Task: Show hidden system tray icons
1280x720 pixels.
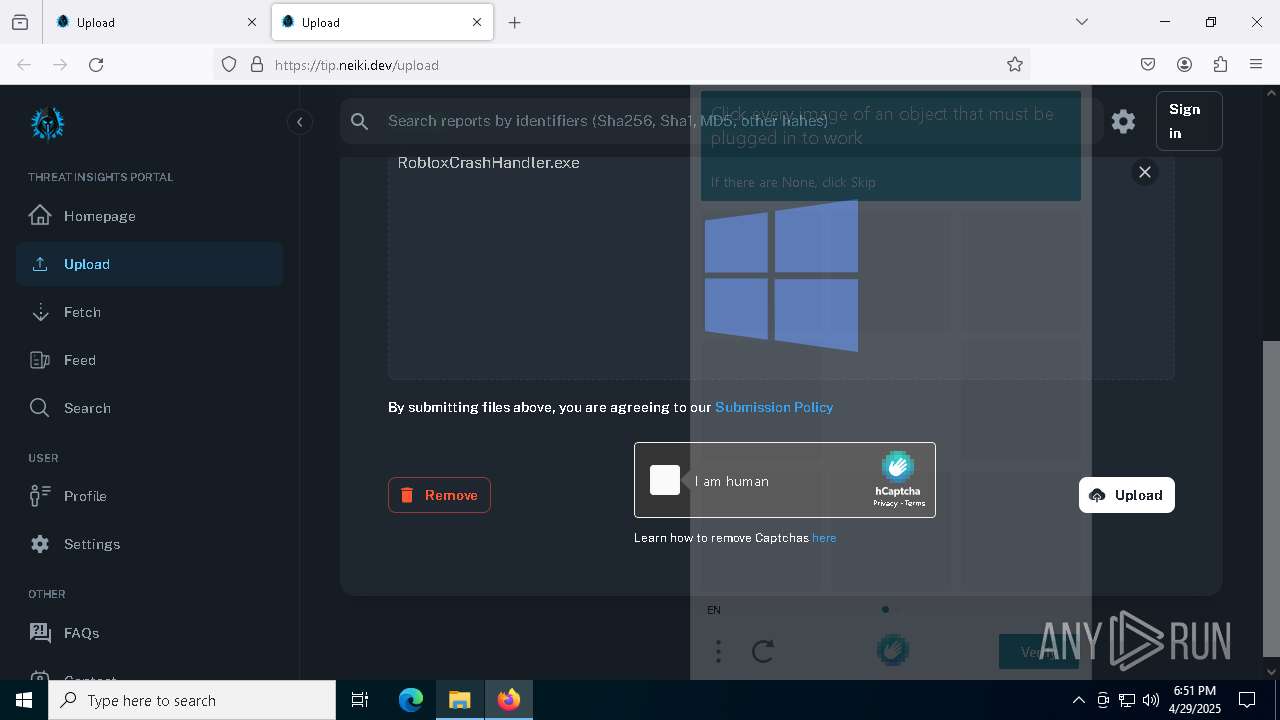Action: [x=1078, y=700]
